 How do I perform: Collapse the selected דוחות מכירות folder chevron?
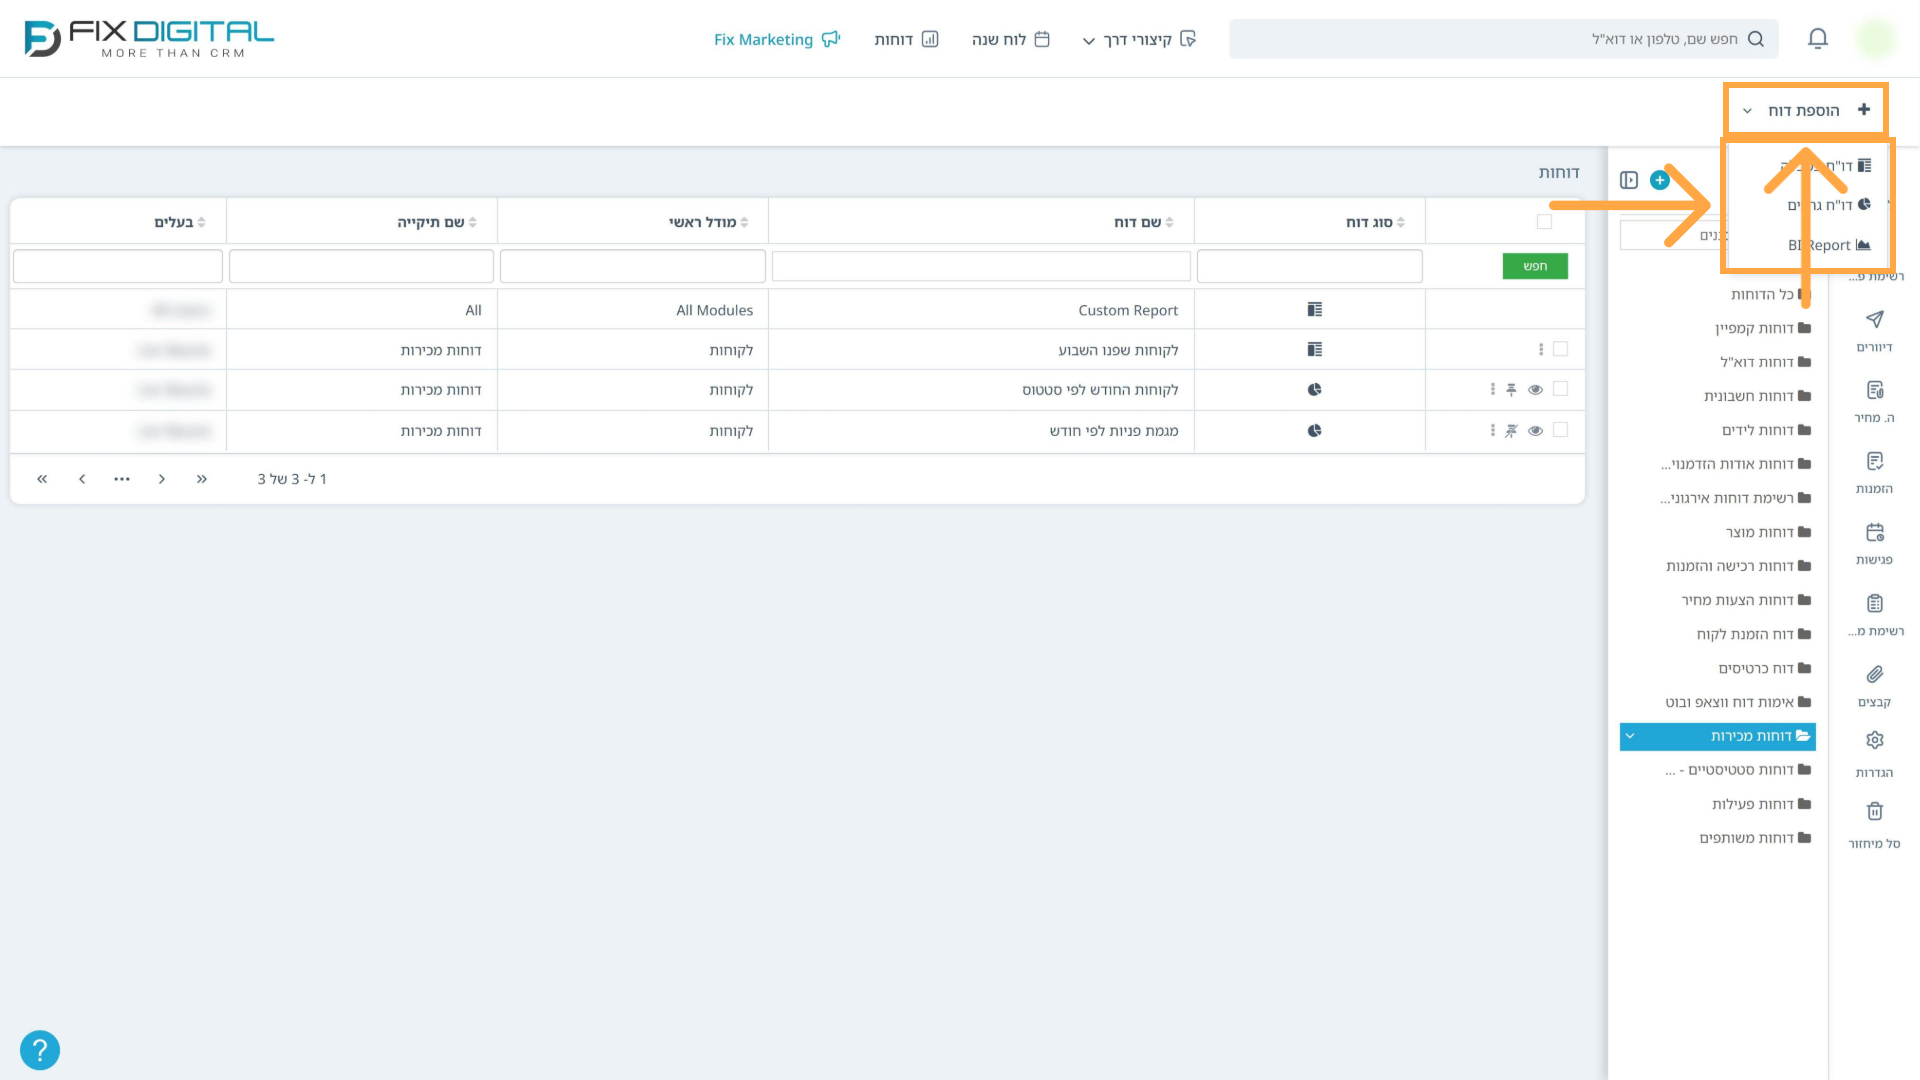point(1630,736)
